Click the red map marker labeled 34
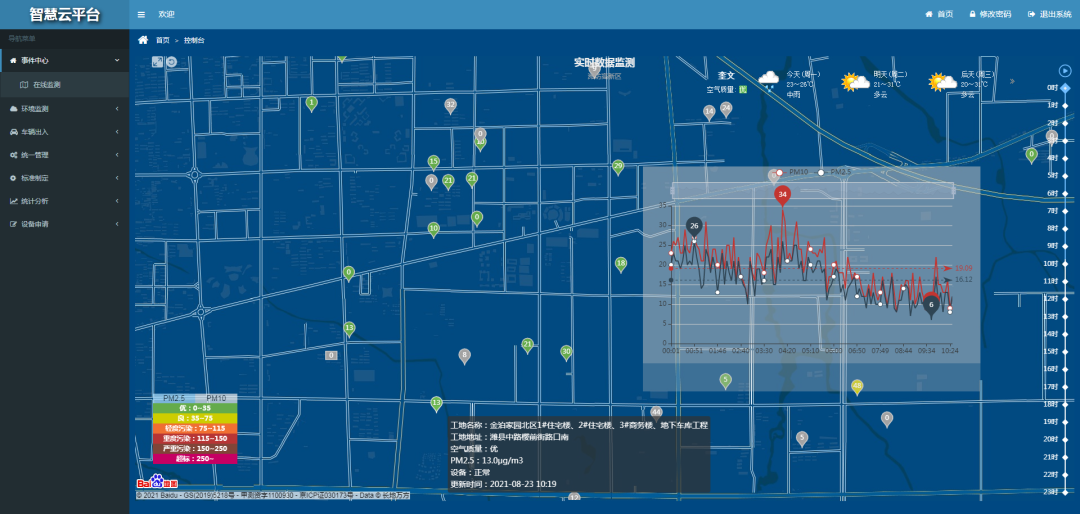1080x514 pixels. pyautogui.click(x=782, y=194)
